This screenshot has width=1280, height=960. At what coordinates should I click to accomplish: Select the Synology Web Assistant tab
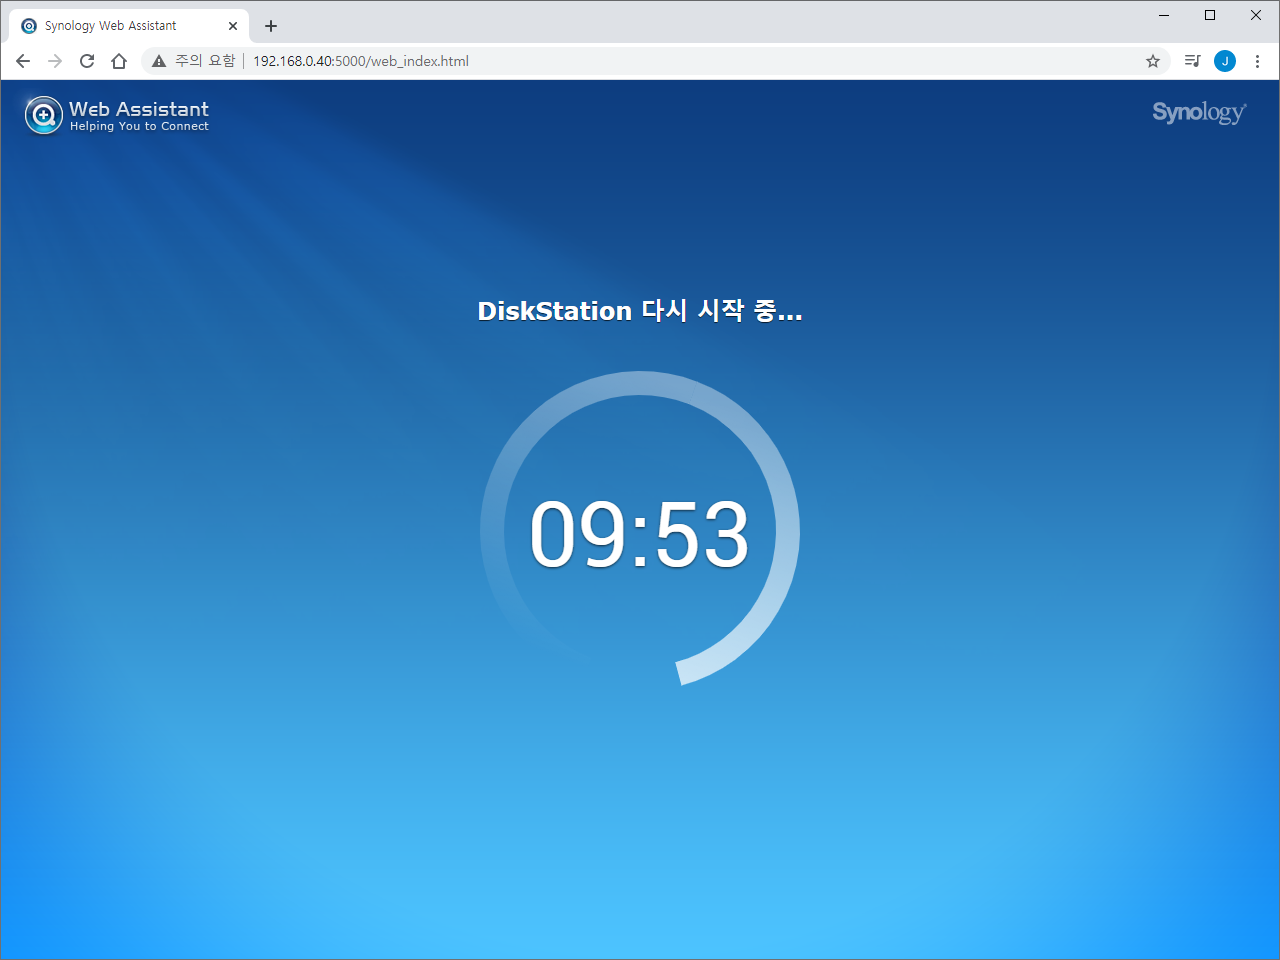tap(128, 26)
